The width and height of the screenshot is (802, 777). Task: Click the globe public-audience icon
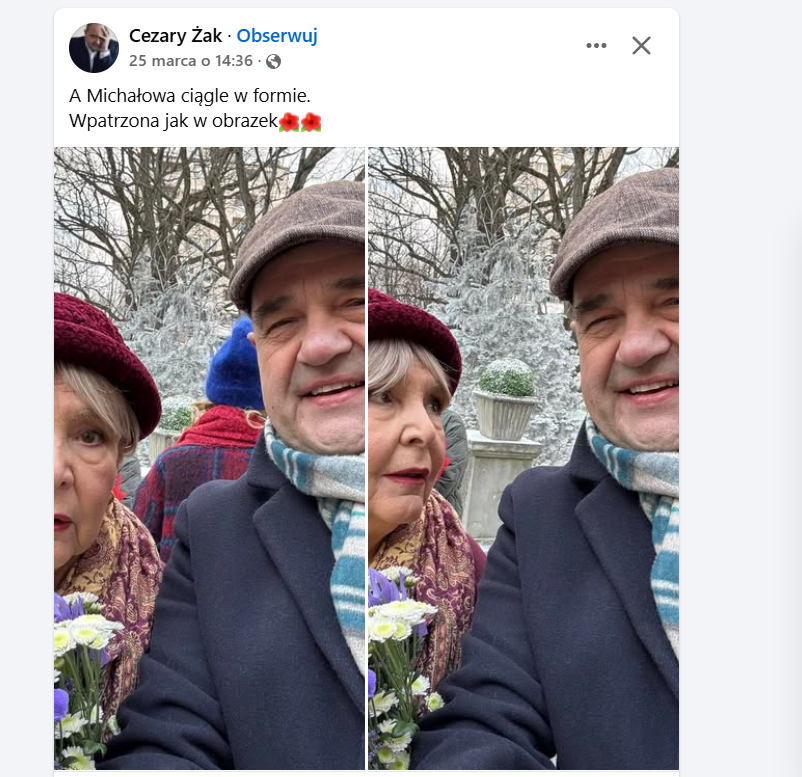pos(274,61)
